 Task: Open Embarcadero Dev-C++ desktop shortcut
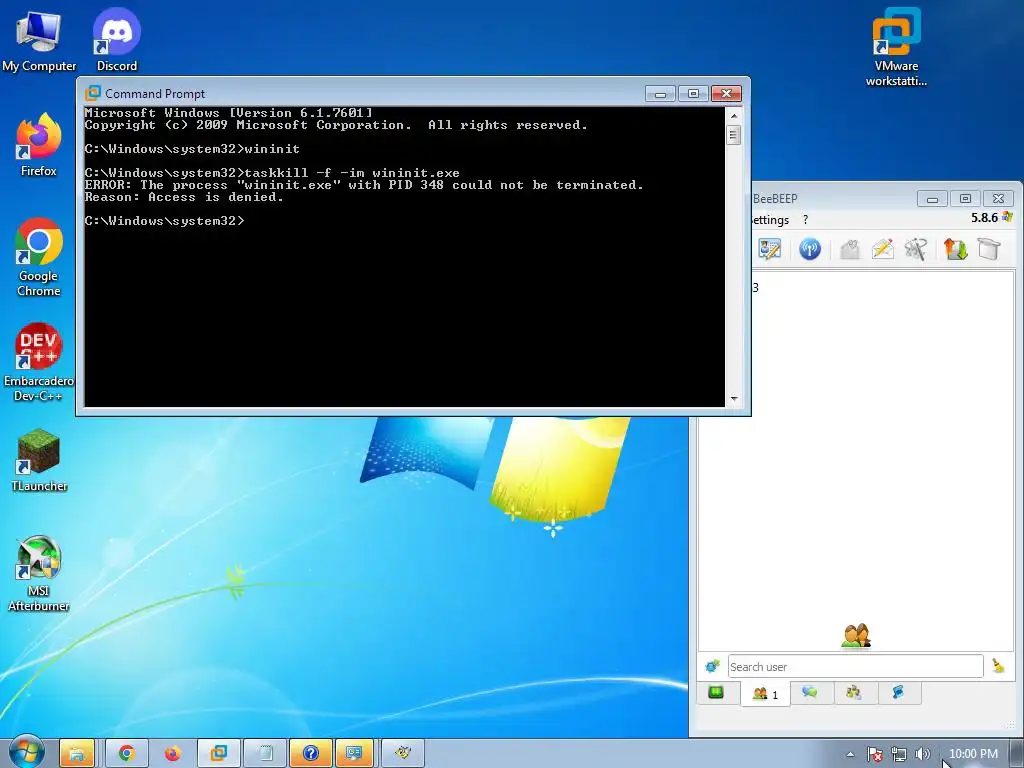(x=39, y=362)
